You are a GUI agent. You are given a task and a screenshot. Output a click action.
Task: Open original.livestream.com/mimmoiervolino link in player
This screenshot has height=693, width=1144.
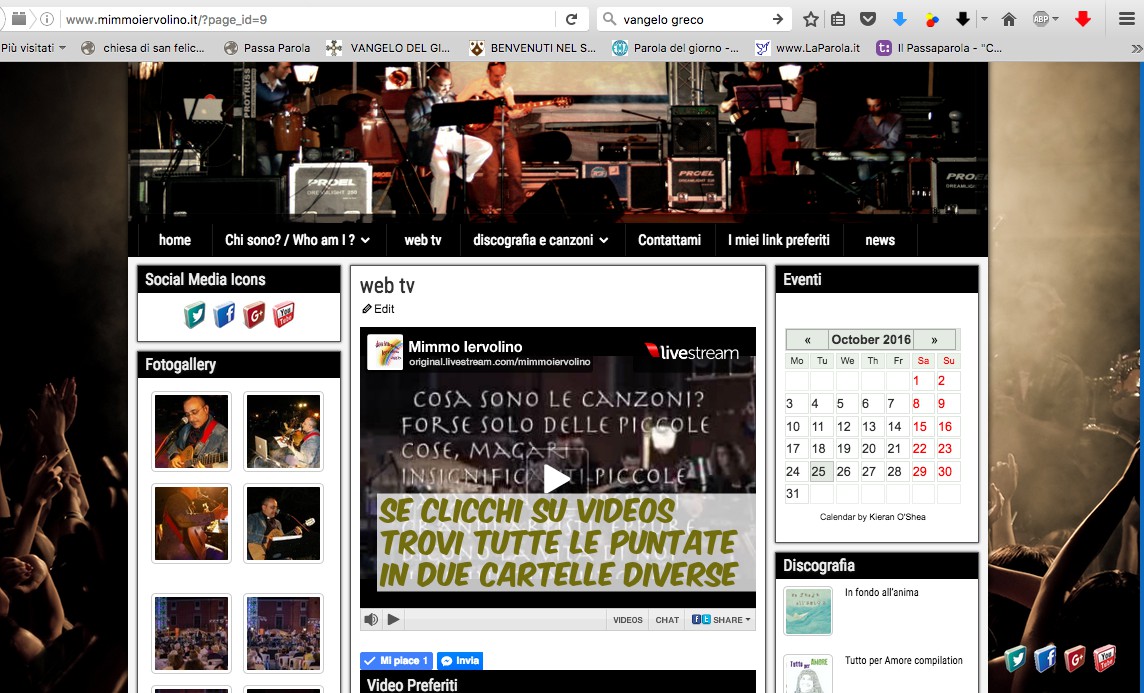[500, 362]
